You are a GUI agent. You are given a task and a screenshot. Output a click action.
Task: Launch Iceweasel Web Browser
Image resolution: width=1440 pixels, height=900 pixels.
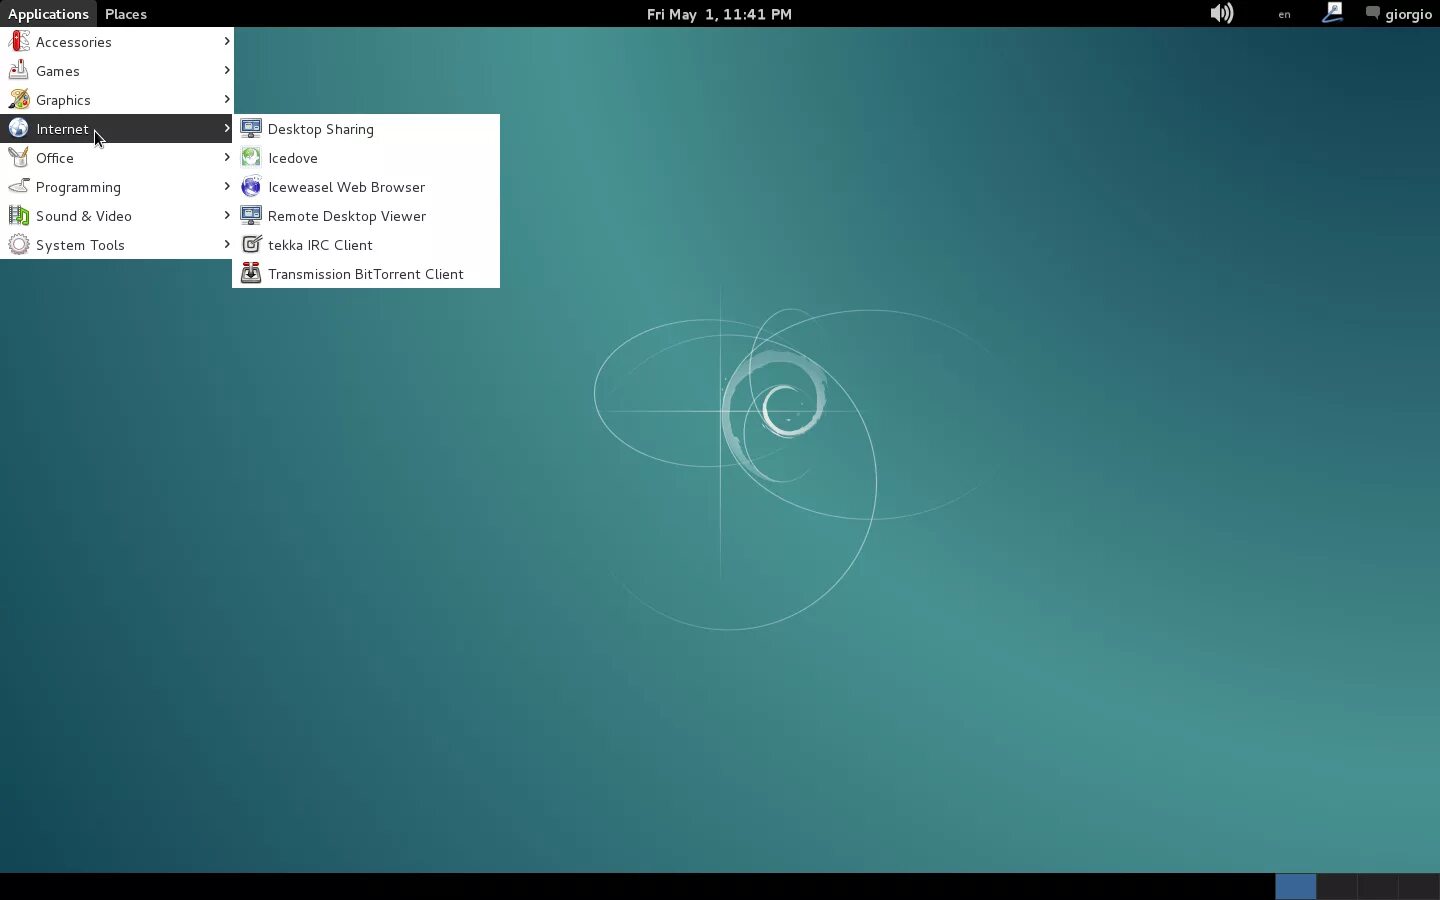pyautogui.click(x=366, y=186)
